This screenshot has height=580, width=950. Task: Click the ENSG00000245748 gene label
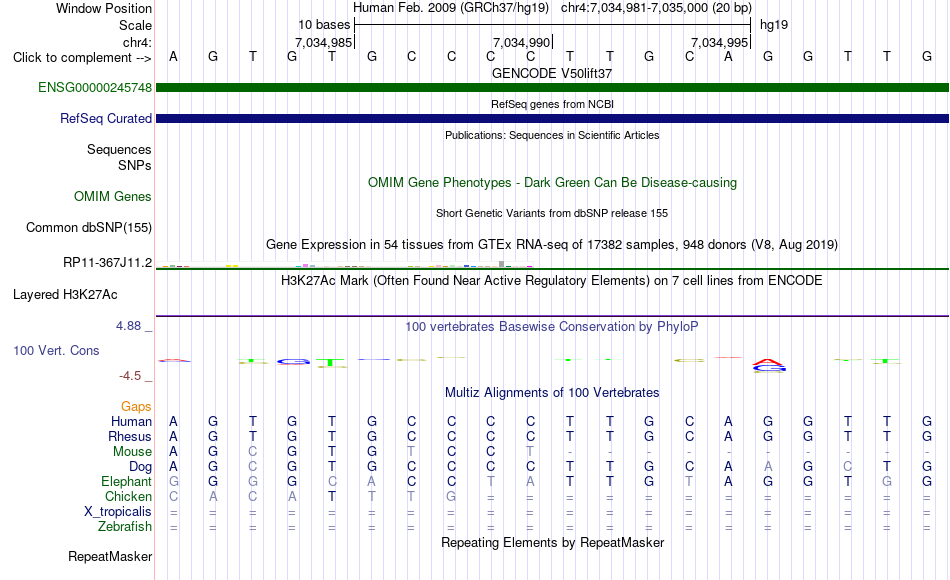95,87
